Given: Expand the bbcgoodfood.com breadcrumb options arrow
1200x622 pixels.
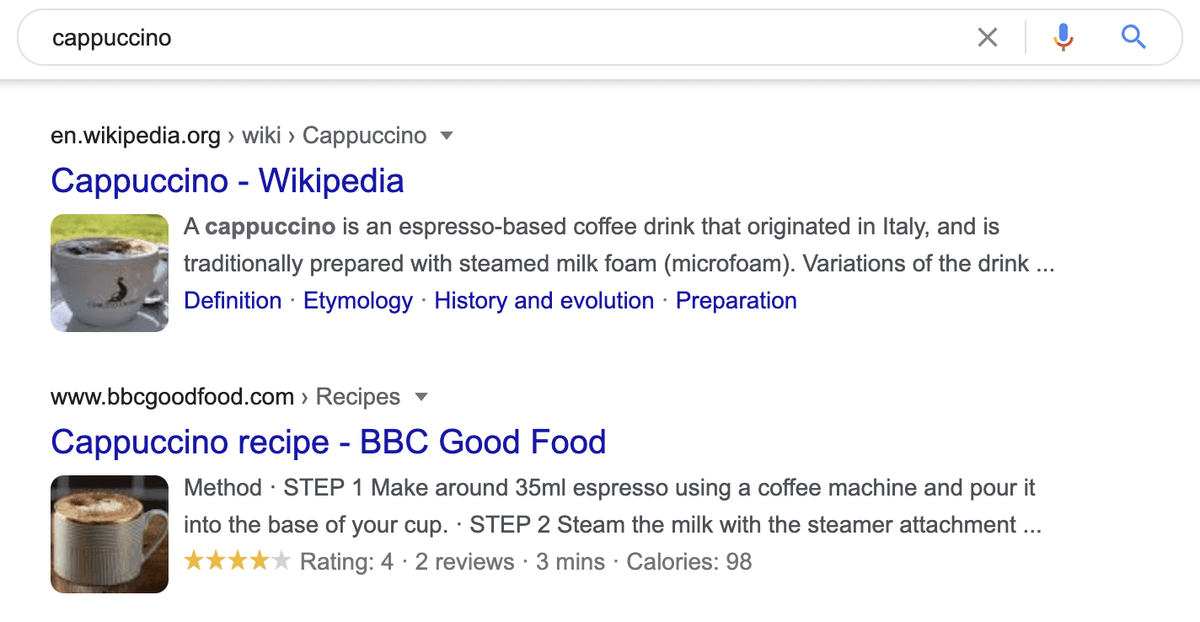Looking at the screenshot, I should 421,397.
